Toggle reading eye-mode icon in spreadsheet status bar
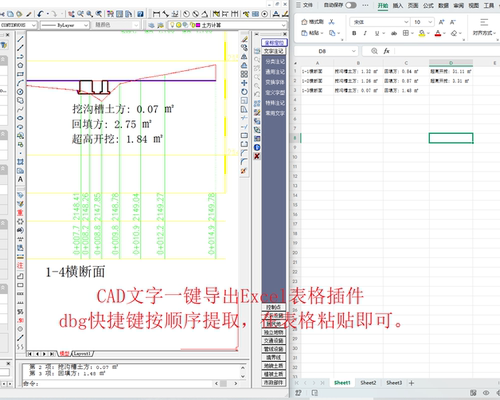 pos(486,393)
